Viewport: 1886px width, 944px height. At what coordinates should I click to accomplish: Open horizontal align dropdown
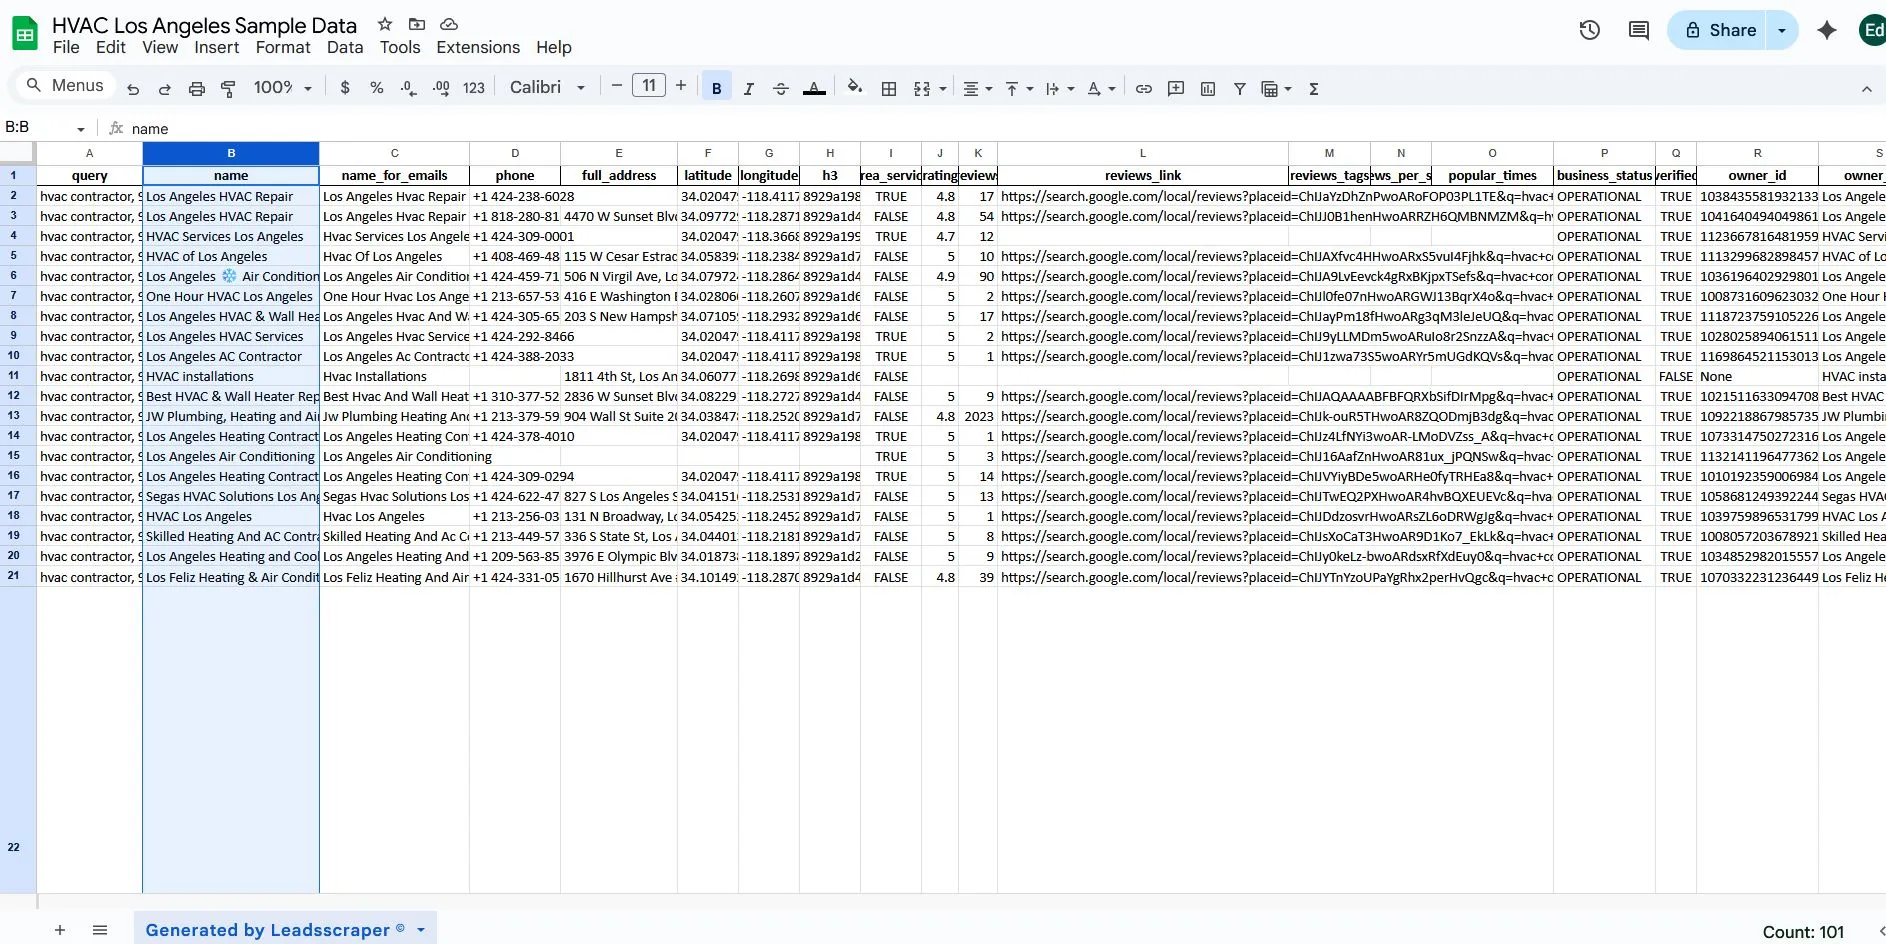coord(977,89)
